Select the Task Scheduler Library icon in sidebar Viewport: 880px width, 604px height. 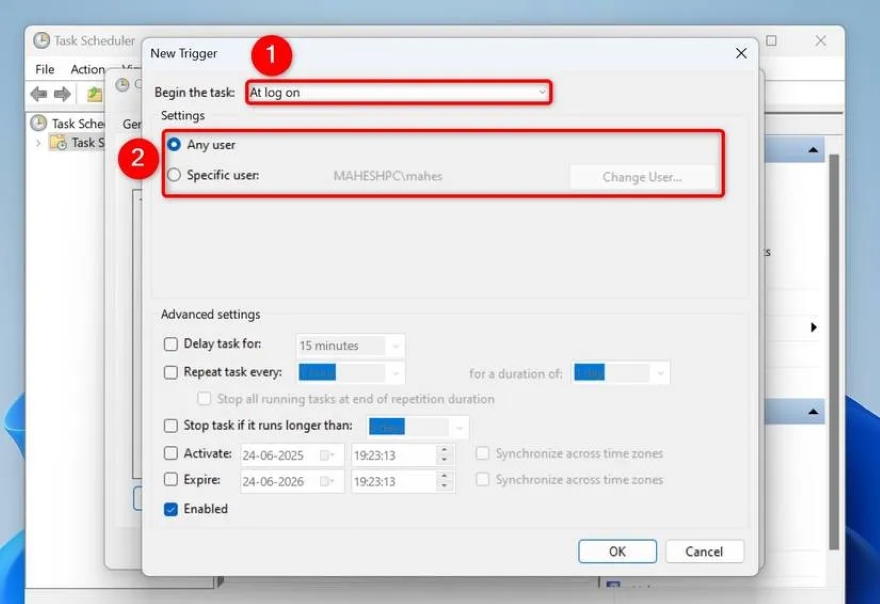click(57, 142)
